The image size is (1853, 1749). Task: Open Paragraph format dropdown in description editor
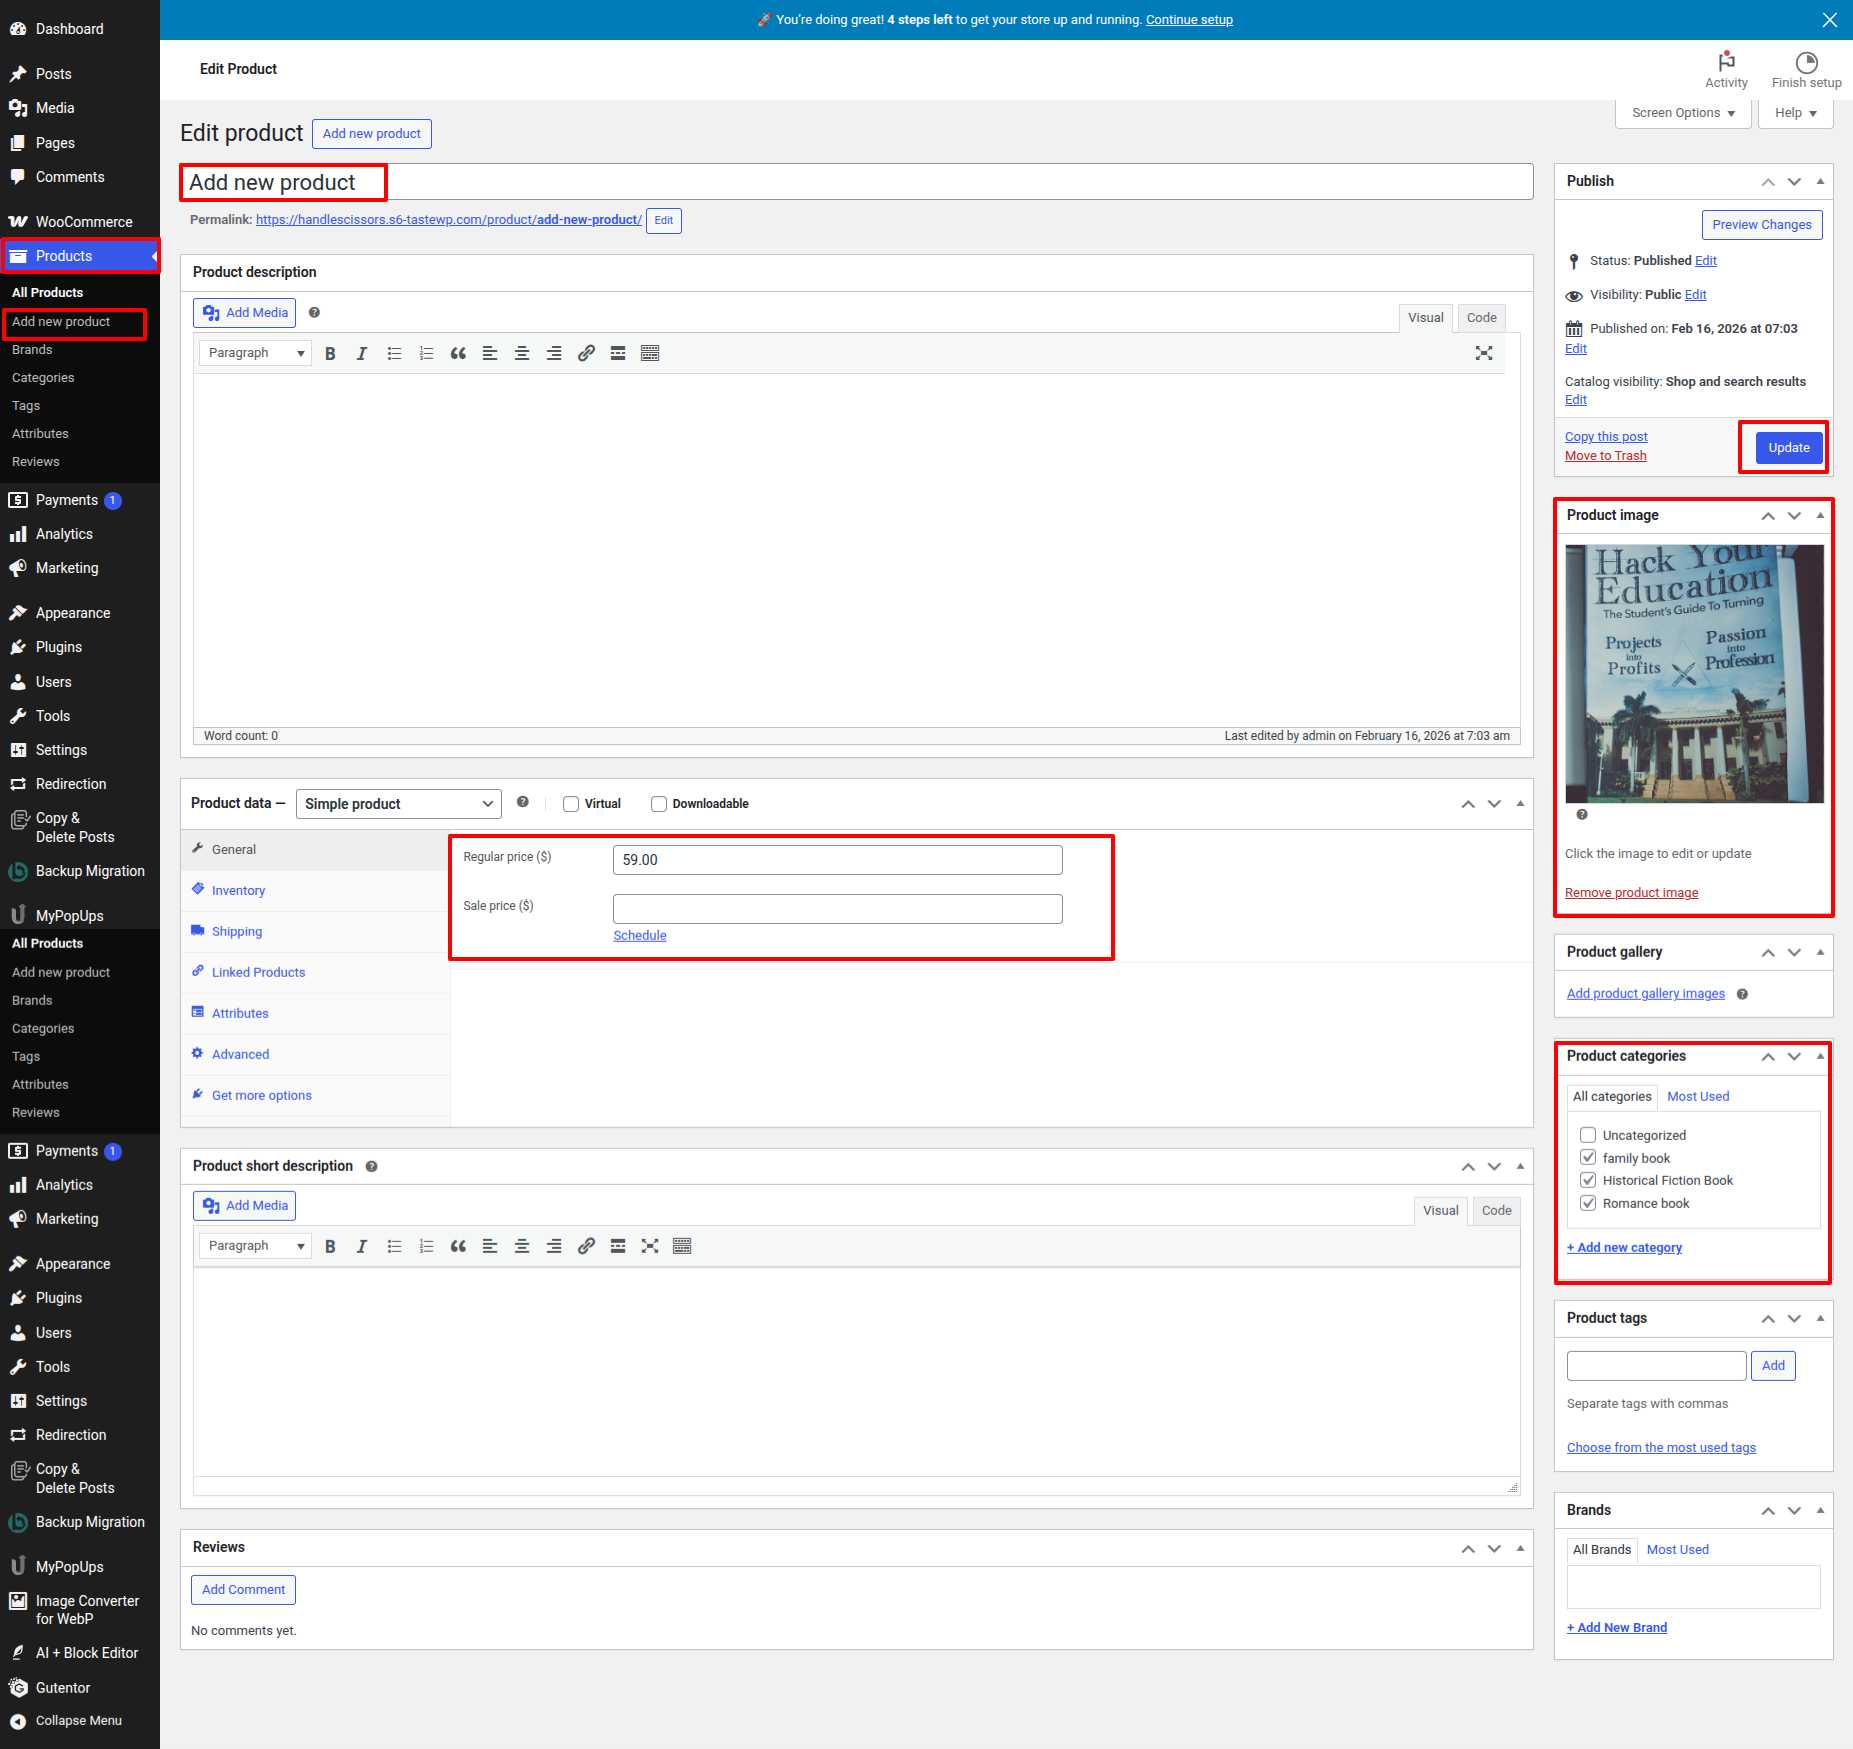coord(255,353)
